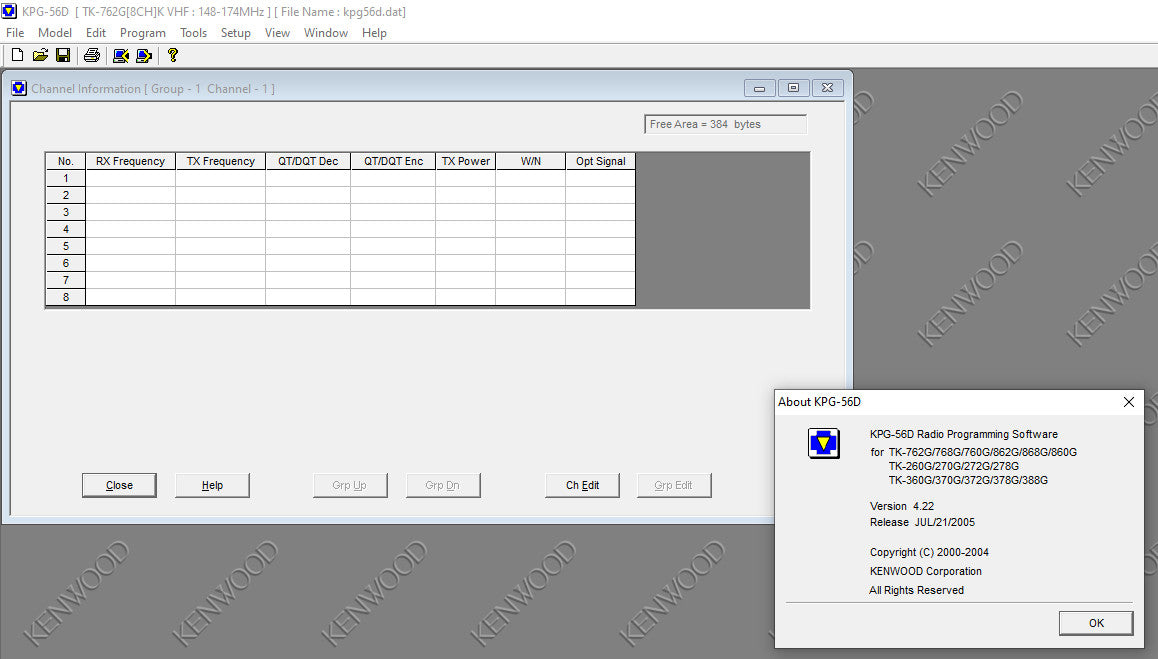Click the Grp Dn button
Image resolution: width=1158 pixels, height=659 pixels.
coord(442,485)
